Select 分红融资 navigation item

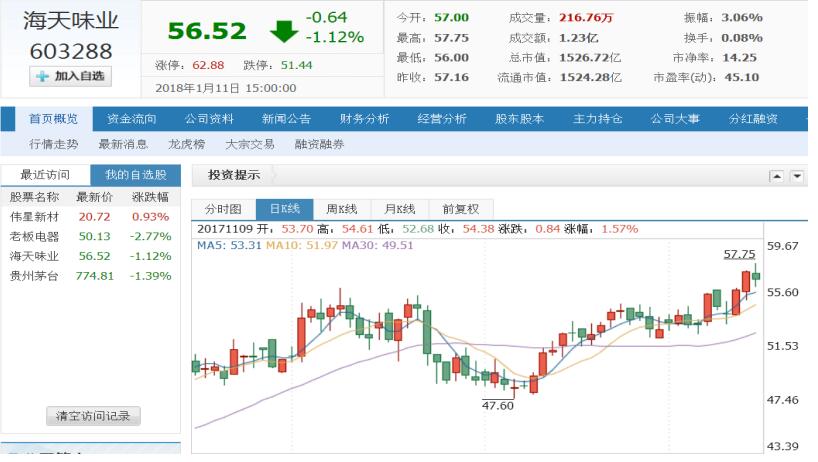click(753, 119)
